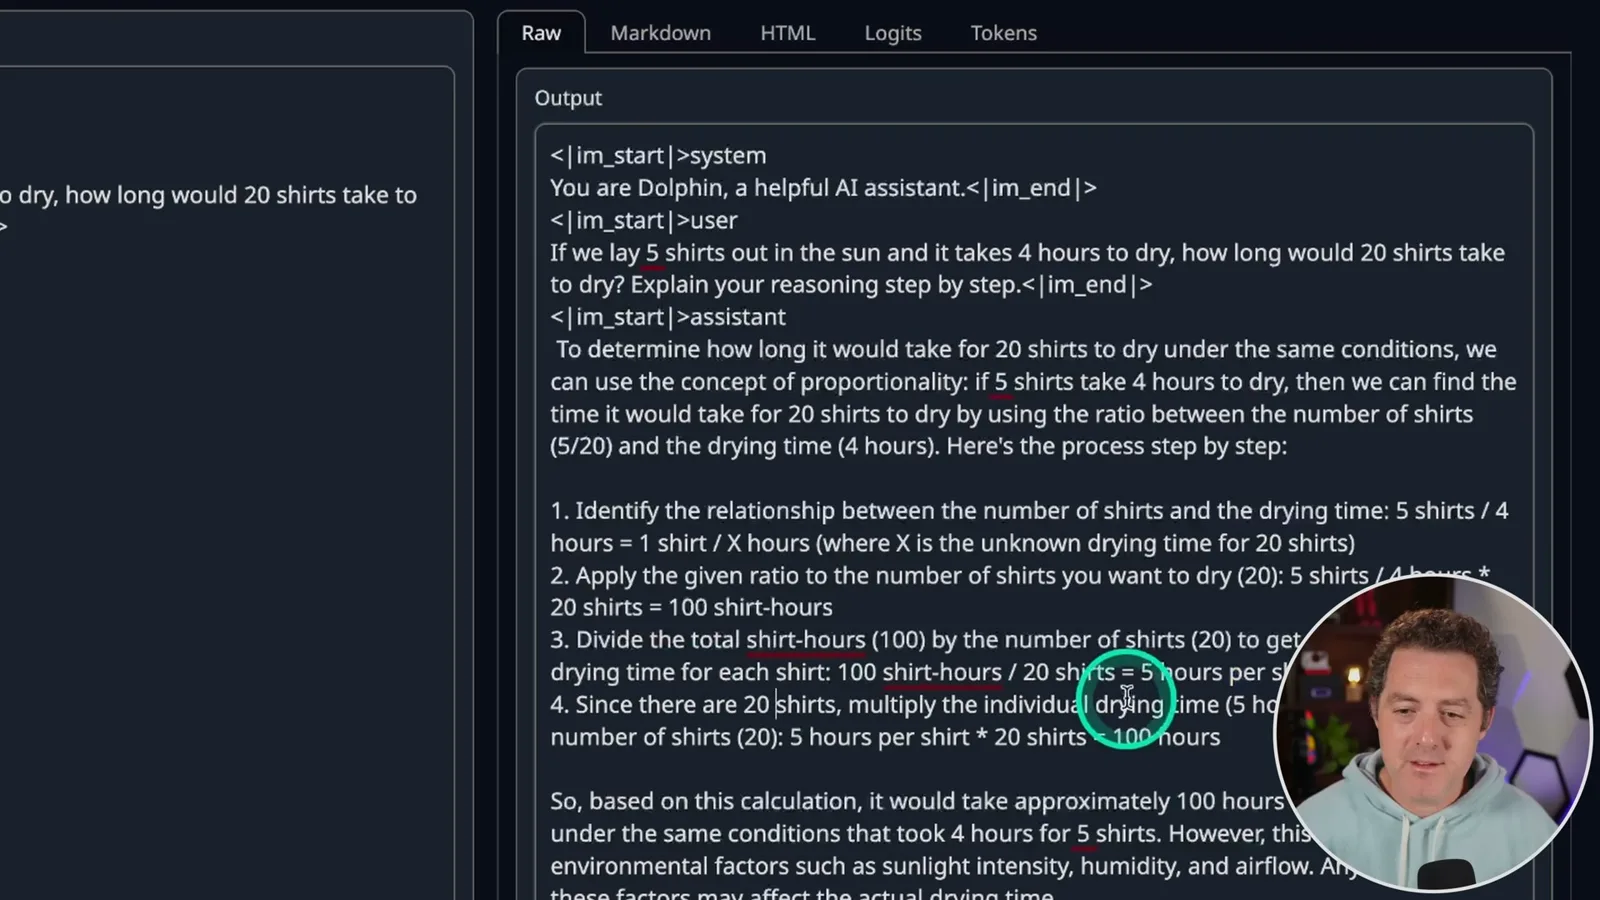Switch to the Raw tab
Viewport: 1600px width, 900px height.
pyautogui.click(x=541, y=33)
